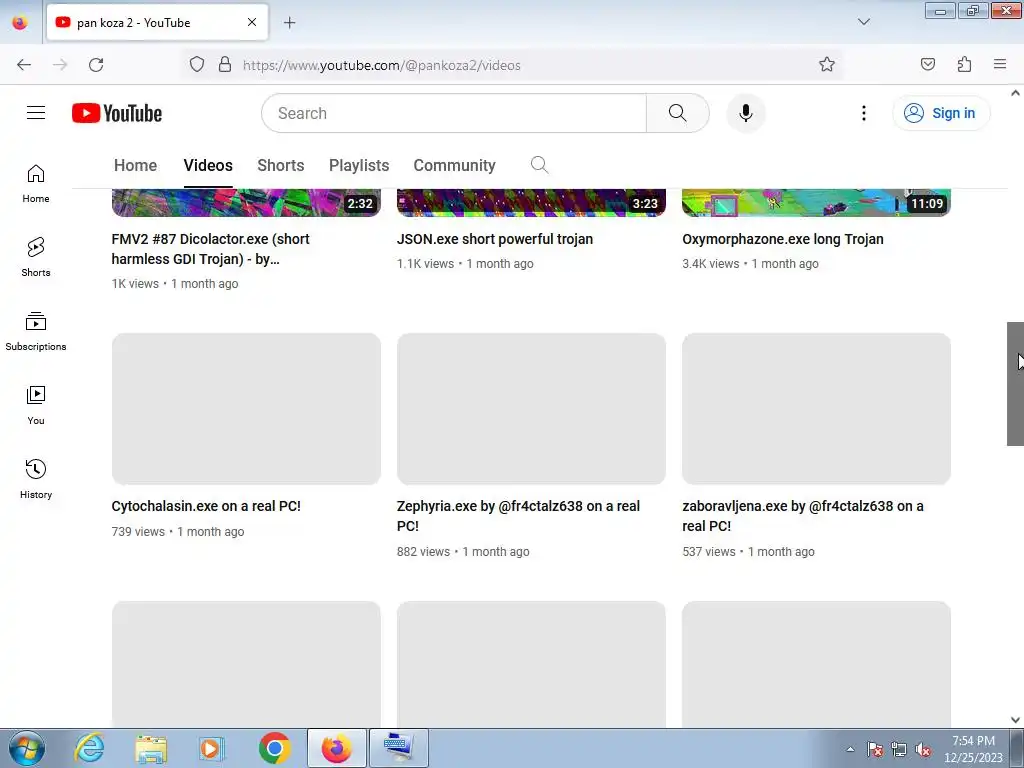Reload the page with the refresh icon

pos(96,65)
